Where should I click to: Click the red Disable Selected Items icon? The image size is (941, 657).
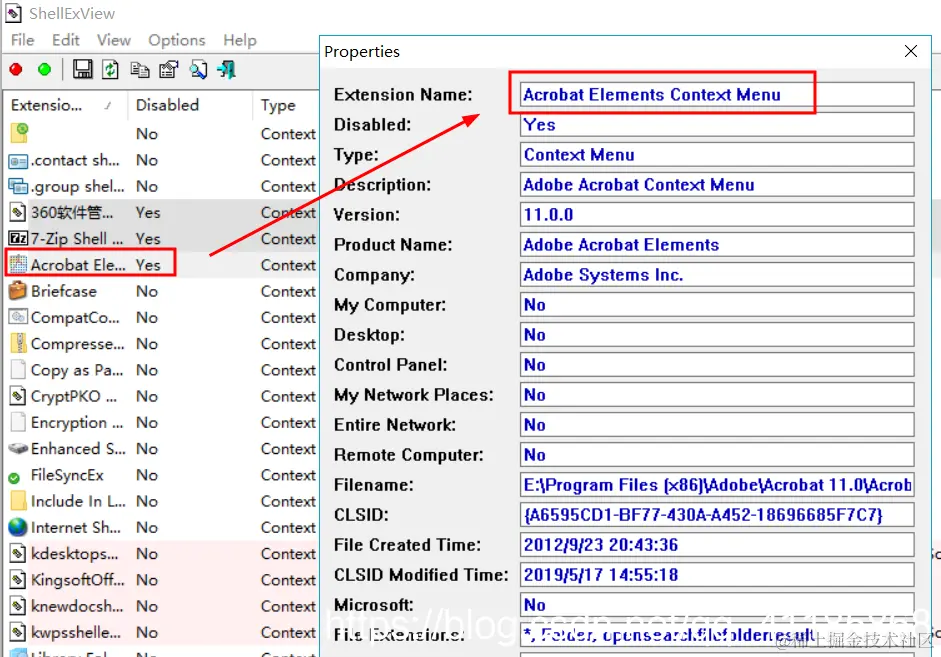tap(16, 70)
